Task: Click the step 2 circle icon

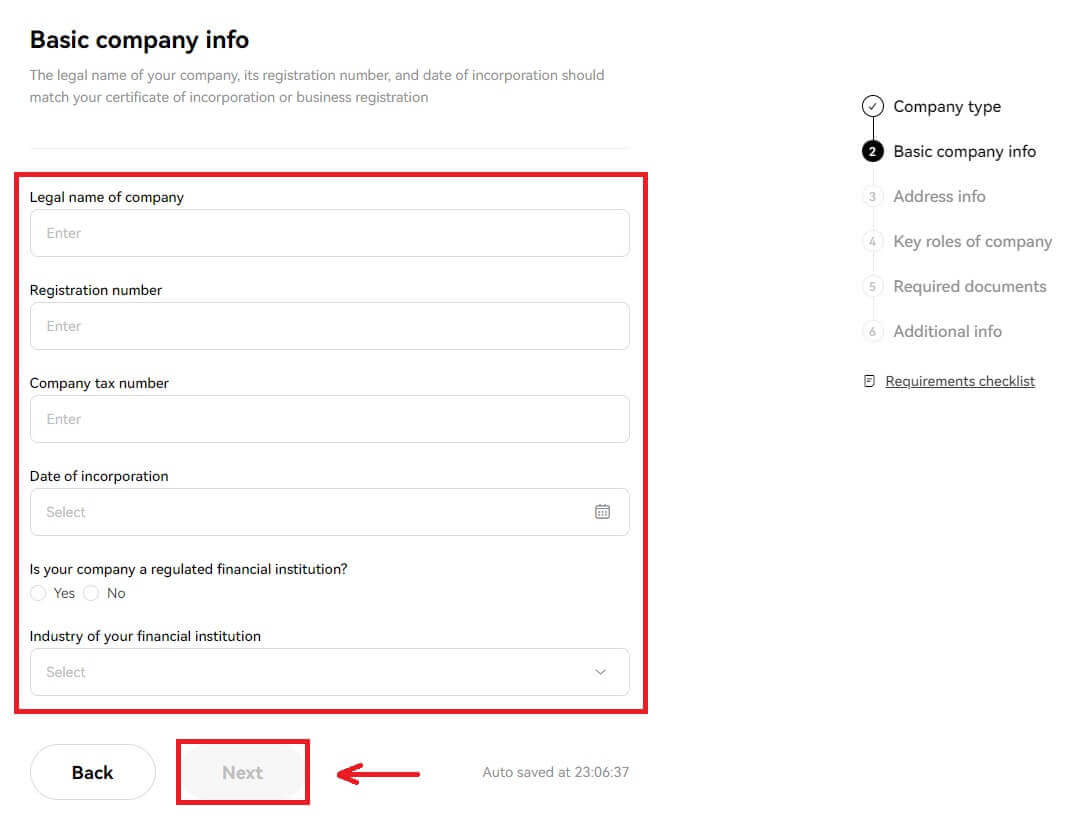Action: click(x=872, y=150)
